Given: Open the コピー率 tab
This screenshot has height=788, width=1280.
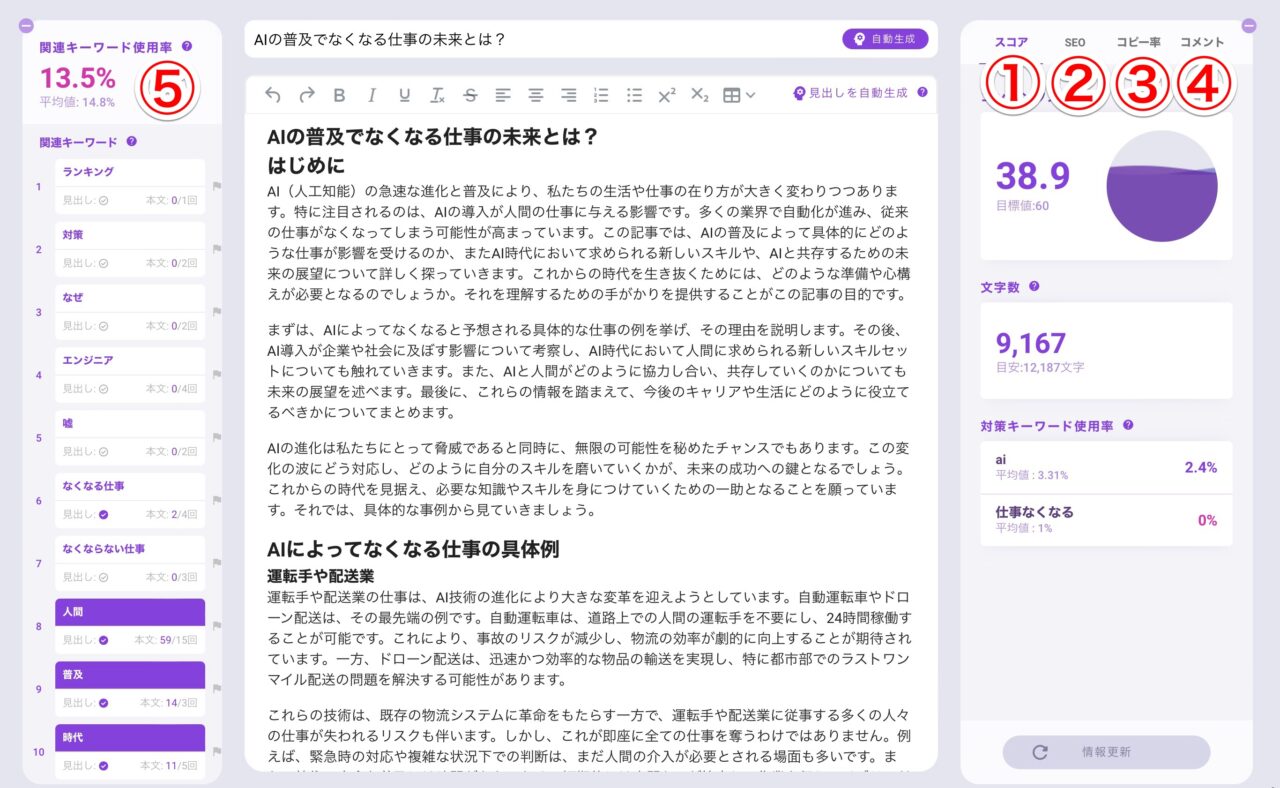Looking at the screenshot, I should pos(1138,43).
